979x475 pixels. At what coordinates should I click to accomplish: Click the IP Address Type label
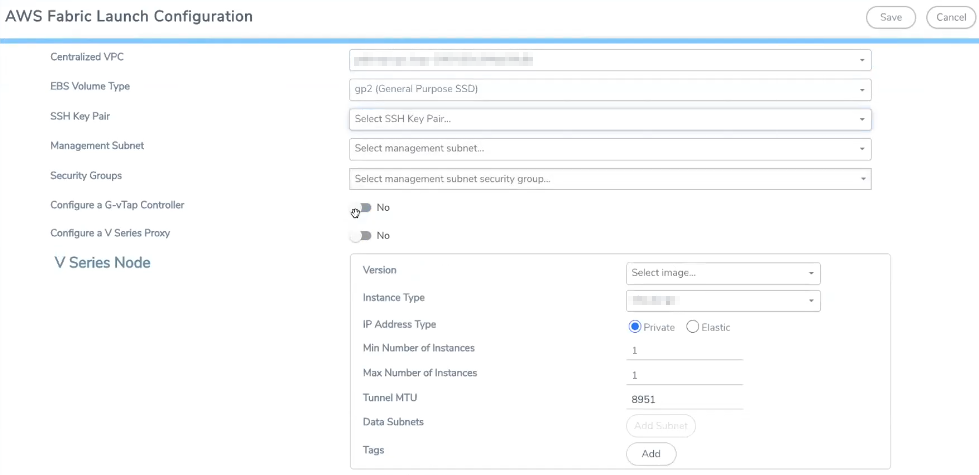(x=400, y=325)
